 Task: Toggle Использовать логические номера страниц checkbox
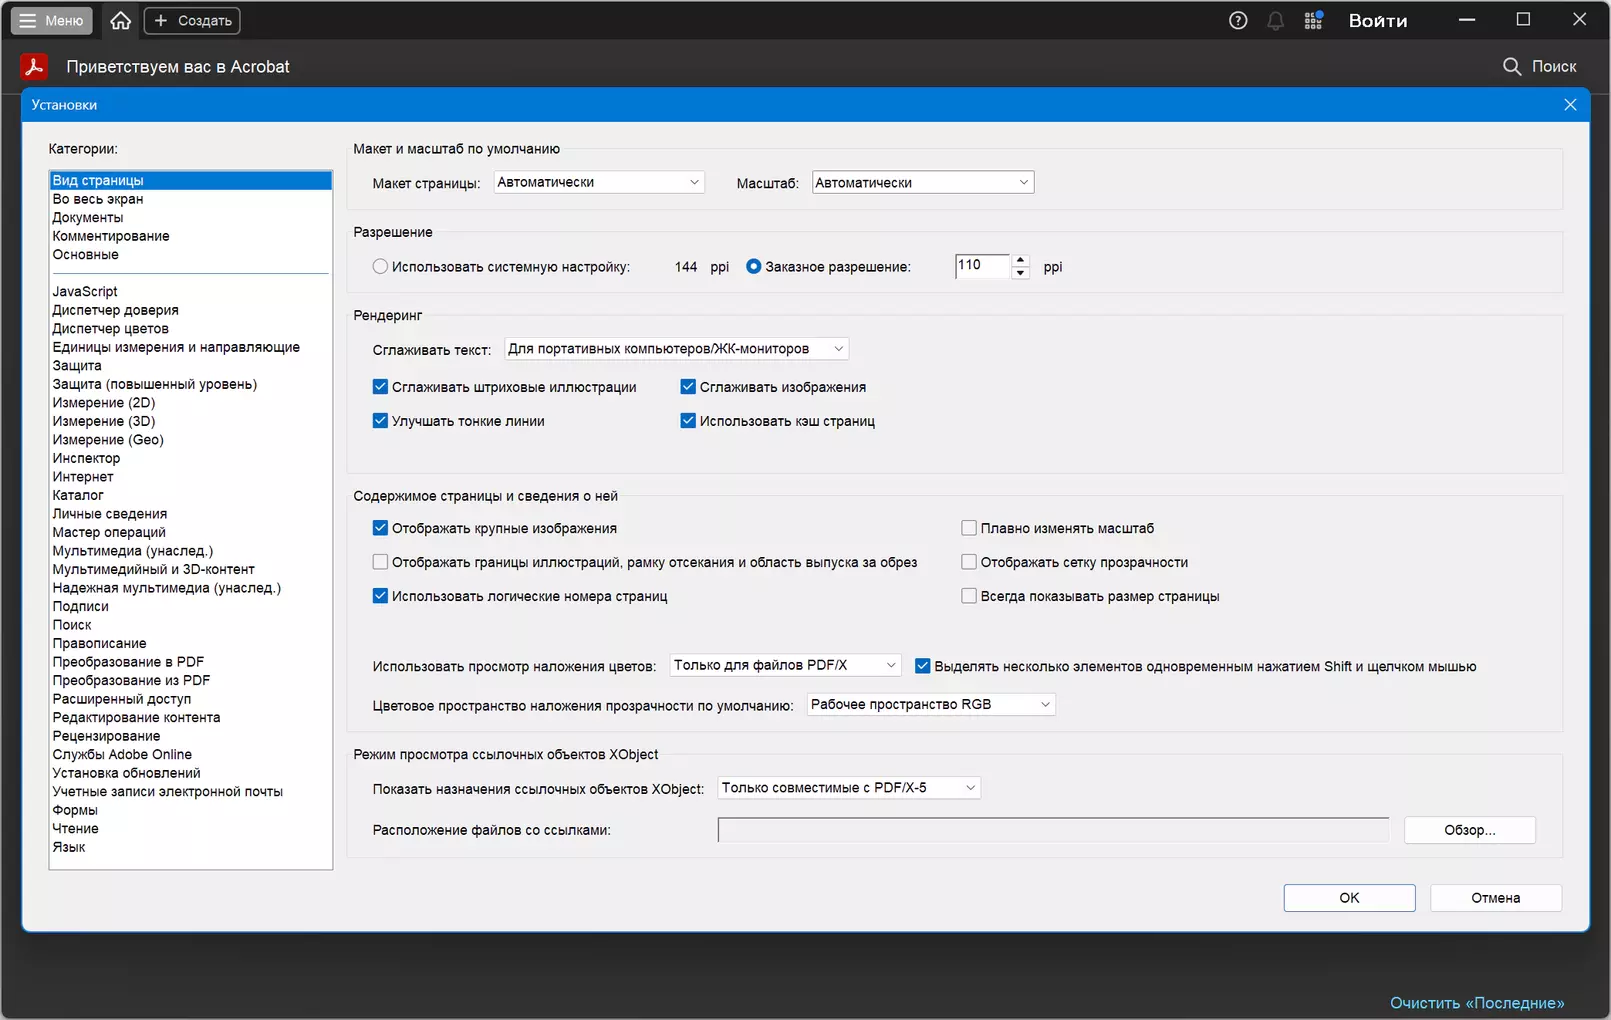(380, 596)
